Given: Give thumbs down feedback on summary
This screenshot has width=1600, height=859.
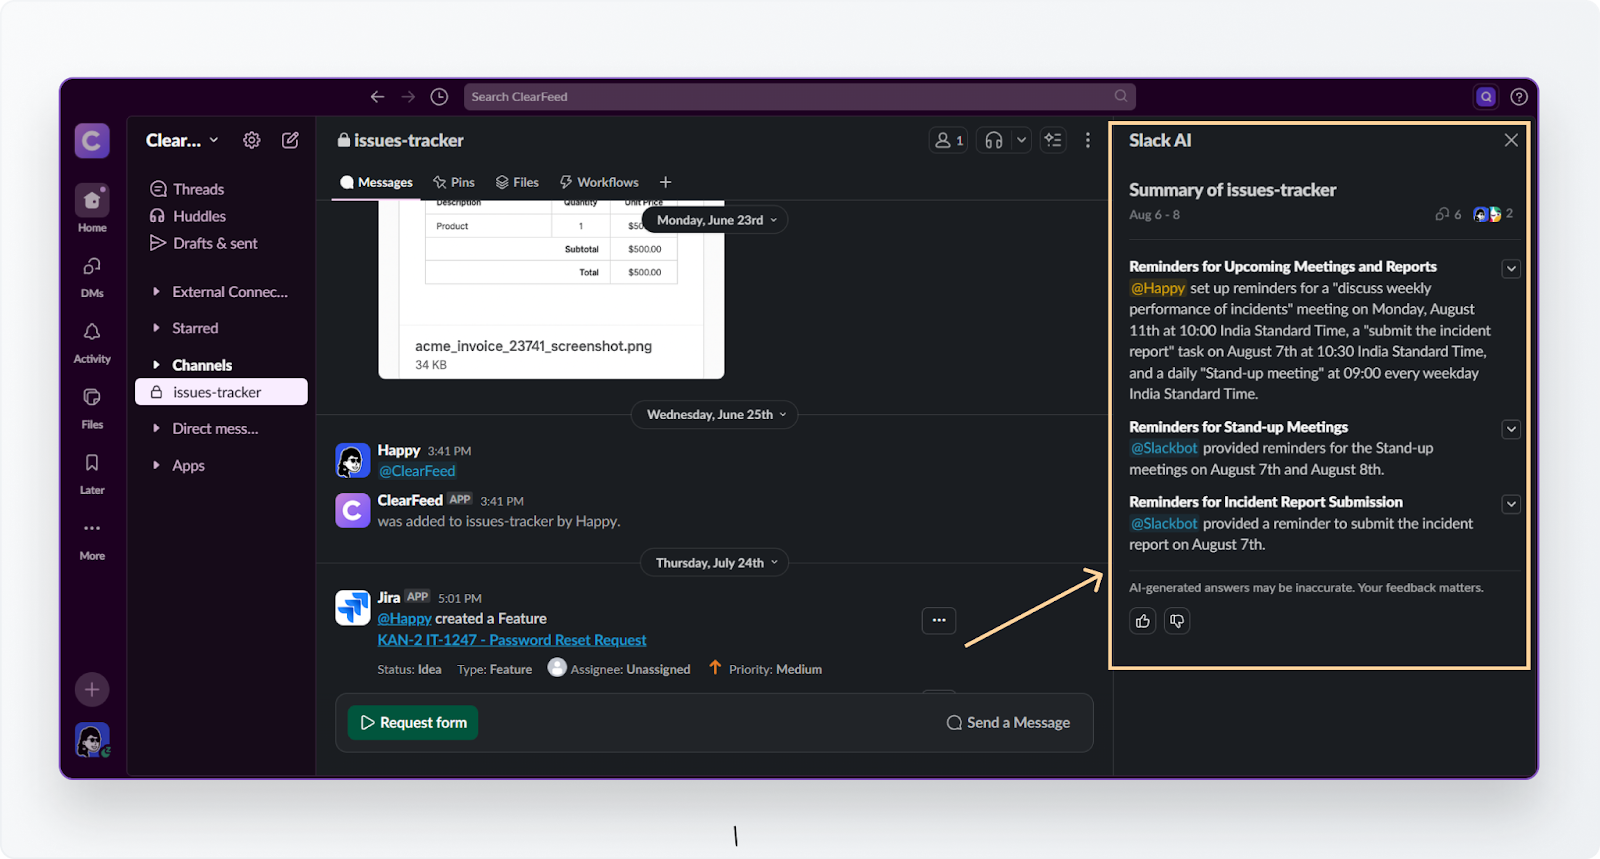Looking at the screenshot, I should [1177, 621].
